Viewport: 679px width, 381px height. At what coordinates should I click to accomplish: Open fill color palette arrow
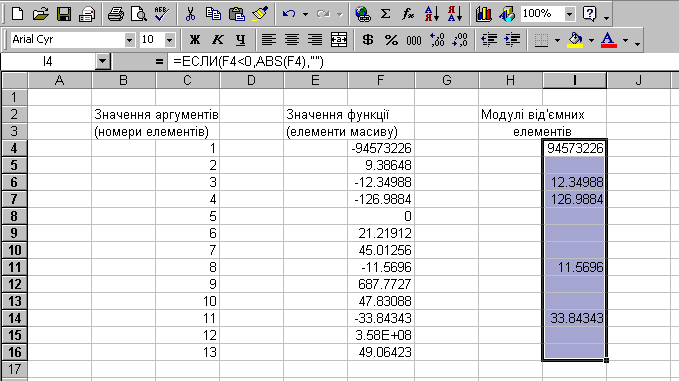click(592, 40)
